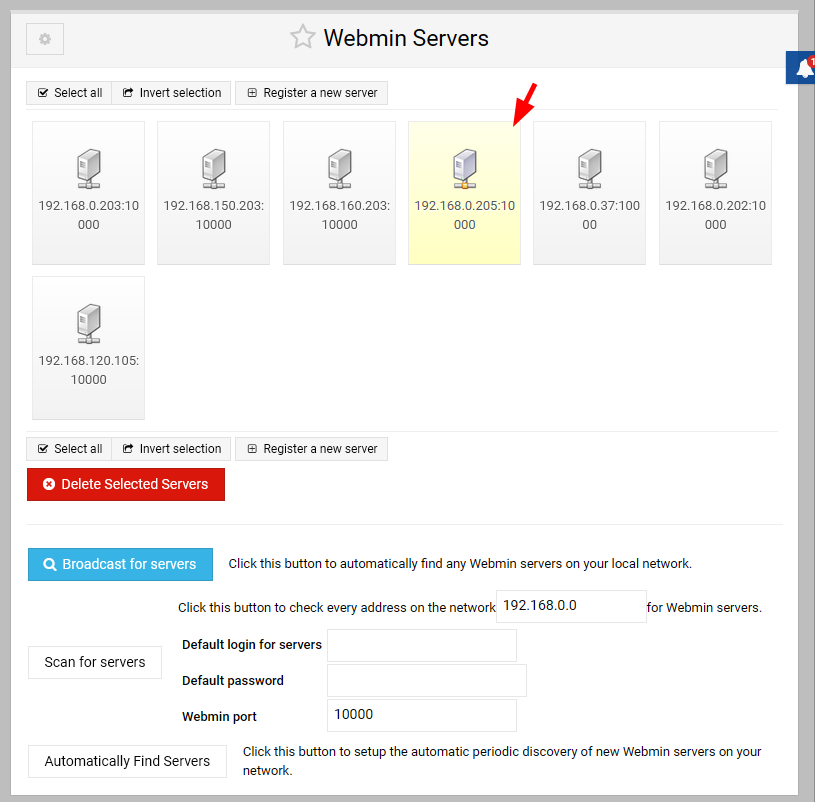815x802 pixels.
Task: Click top Select all button
Action: tap(69, 93)
